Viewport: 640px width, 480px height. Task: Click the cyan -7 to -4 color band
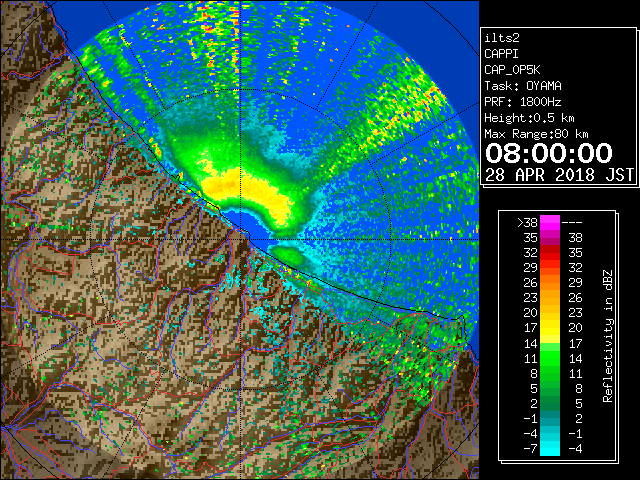(x=550, y=449)
